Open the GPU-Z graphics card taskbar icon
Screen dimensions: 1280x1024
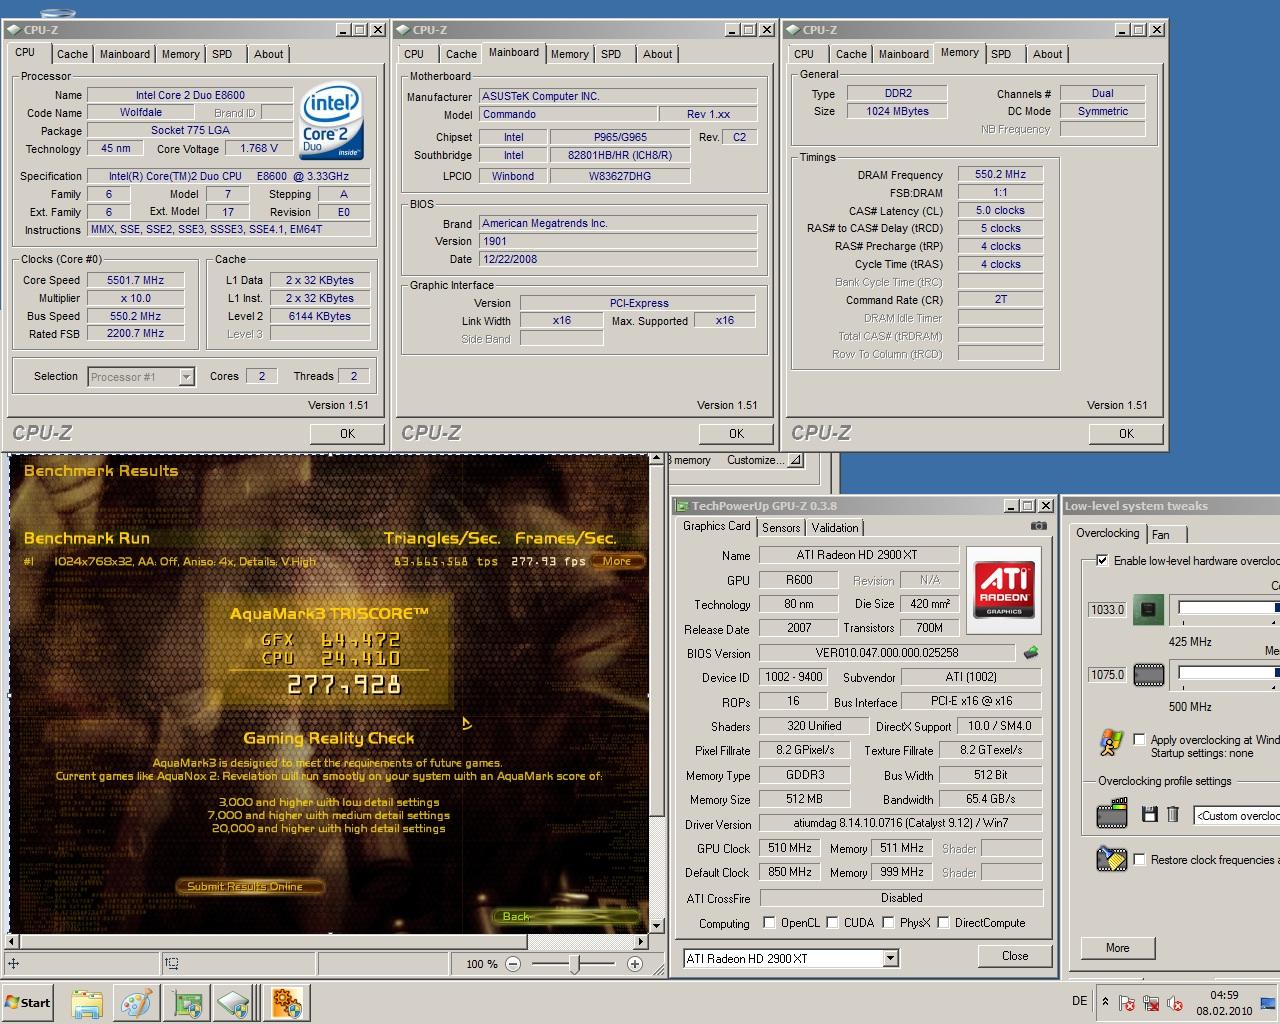pyautogui.click(x=187, y=1002)
